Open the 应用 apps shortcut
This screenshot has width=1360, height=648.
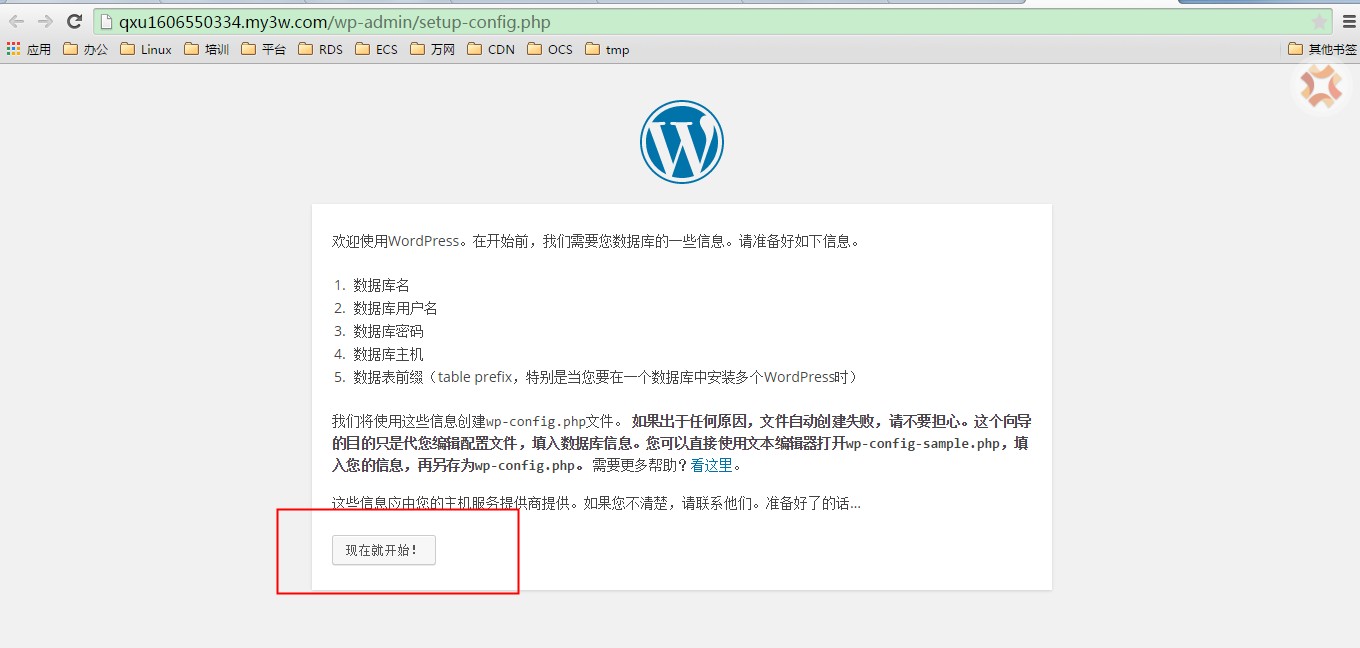(x=28, y=49)
